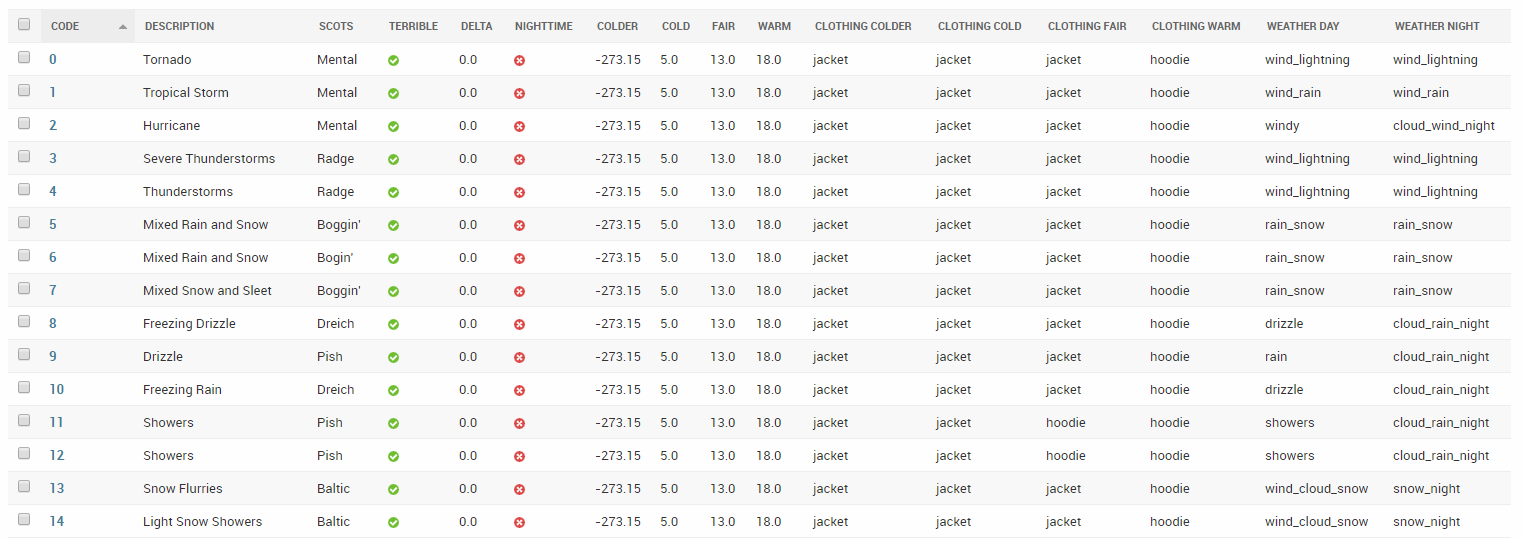Viewport: 1522px width, 538px height.
Task: Tick the checkbox for code 14 row
Action: click(24, 520)
